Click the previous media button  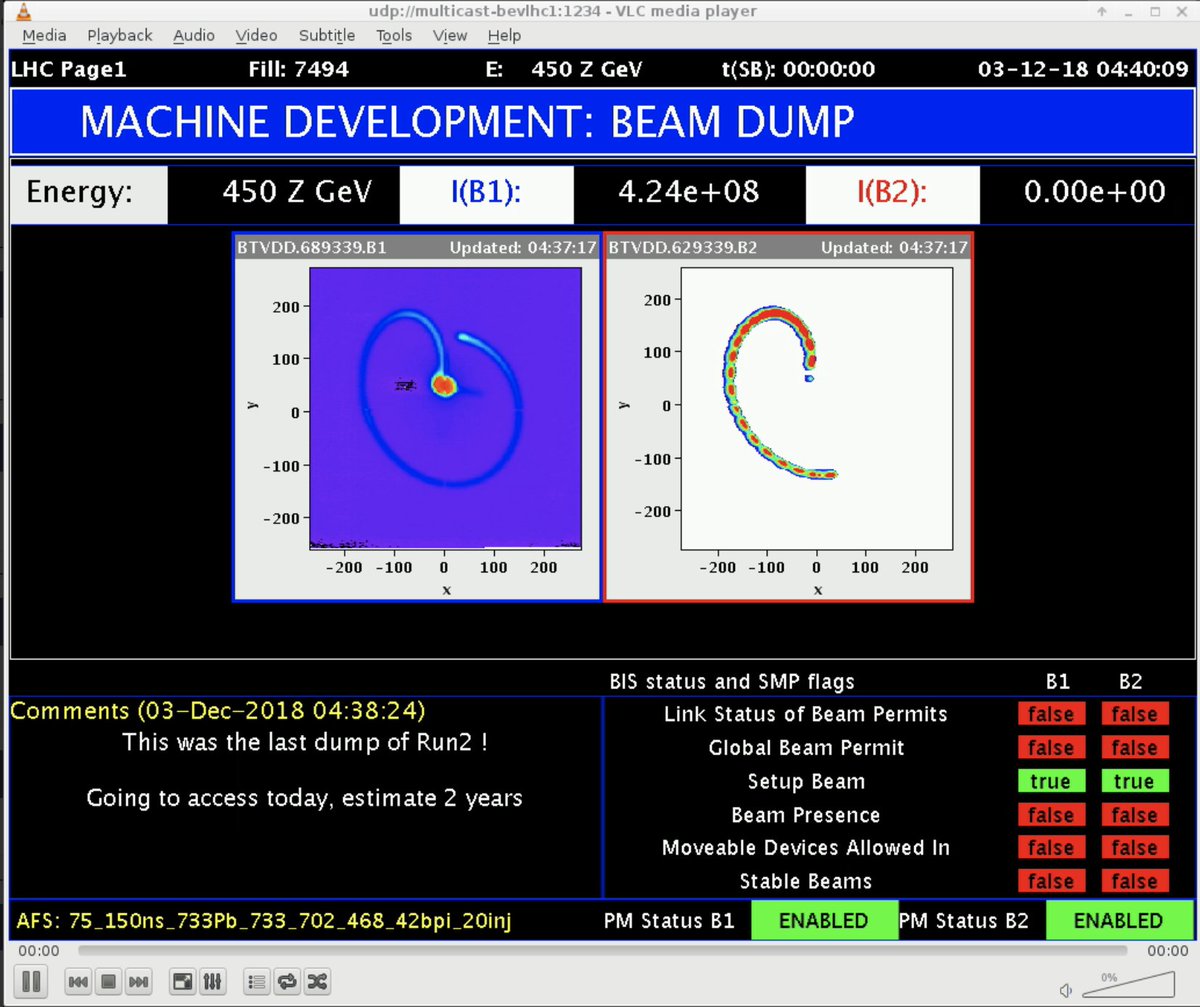pyautogui.click(x=78, y=981)
